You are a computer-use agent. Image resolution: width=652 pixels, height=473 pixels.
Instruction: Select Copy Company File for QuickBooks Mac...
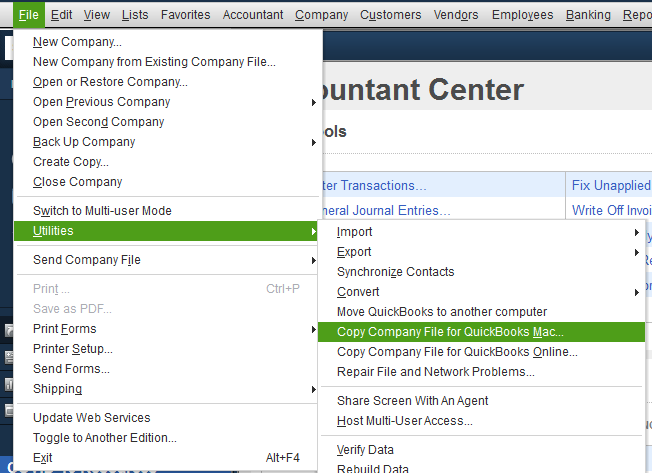point(481,332)
